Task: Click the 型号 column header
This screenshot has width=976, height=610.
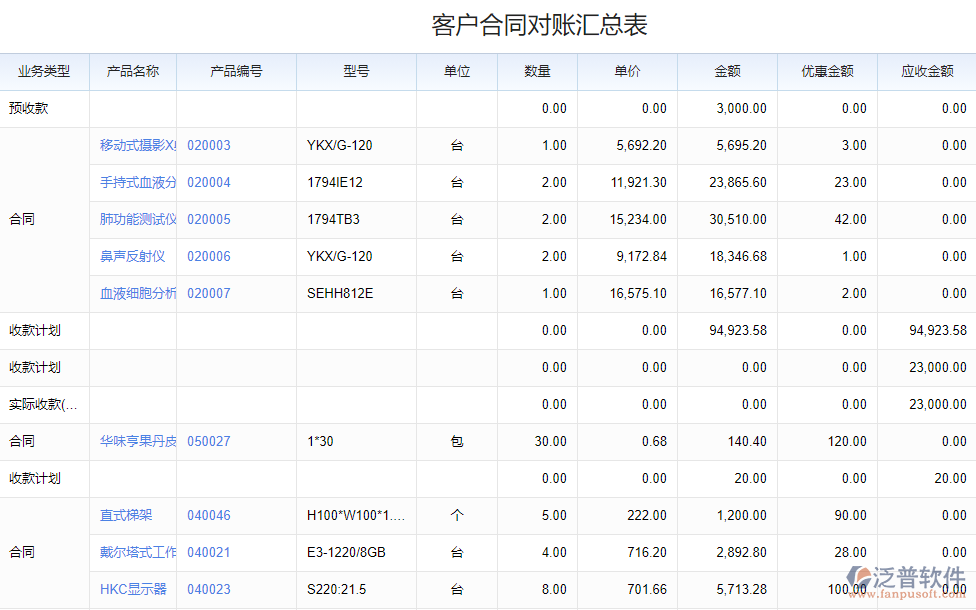Action: coord(356,72)
